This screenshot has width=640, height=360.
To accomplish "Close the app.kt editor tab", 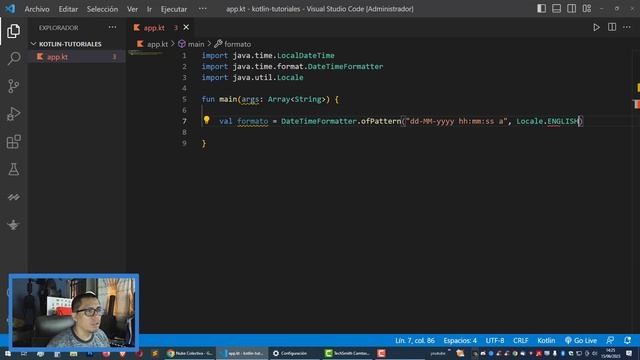I will click(x=186, y=27).
